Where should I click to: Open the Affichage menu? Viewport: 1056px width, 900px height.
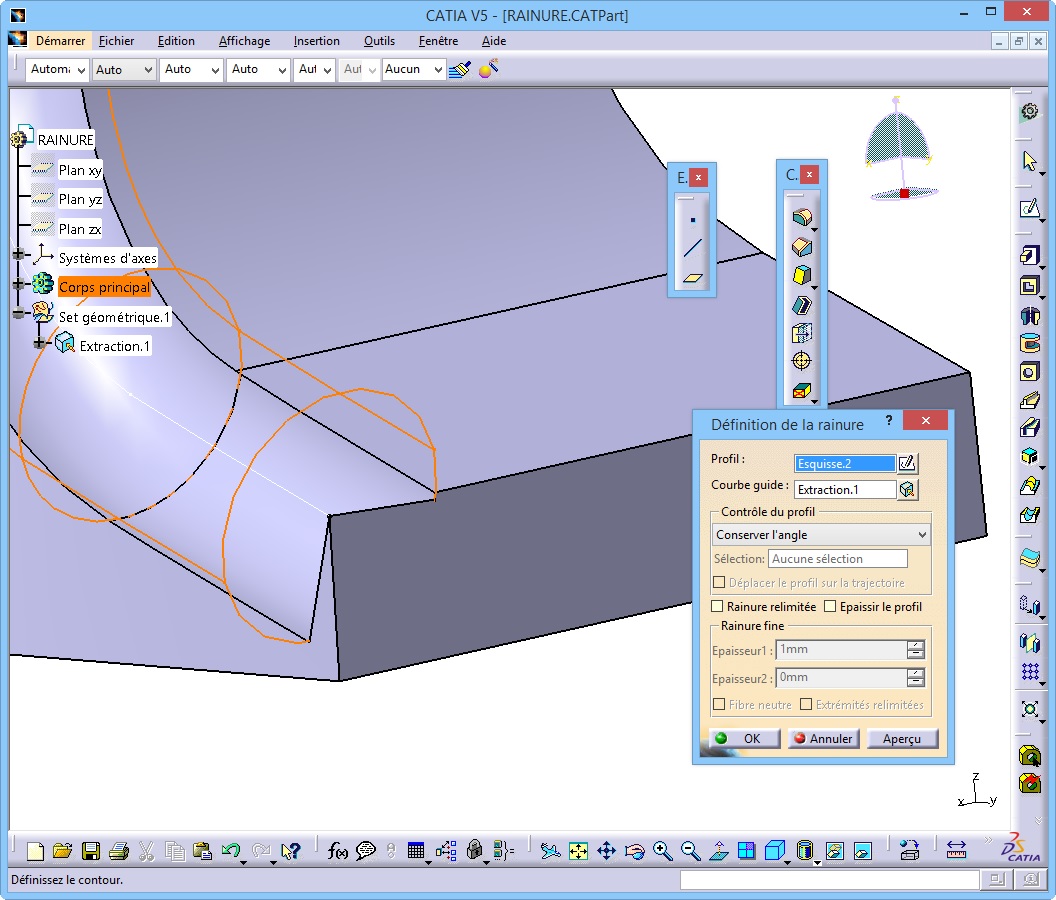(244, 41)
